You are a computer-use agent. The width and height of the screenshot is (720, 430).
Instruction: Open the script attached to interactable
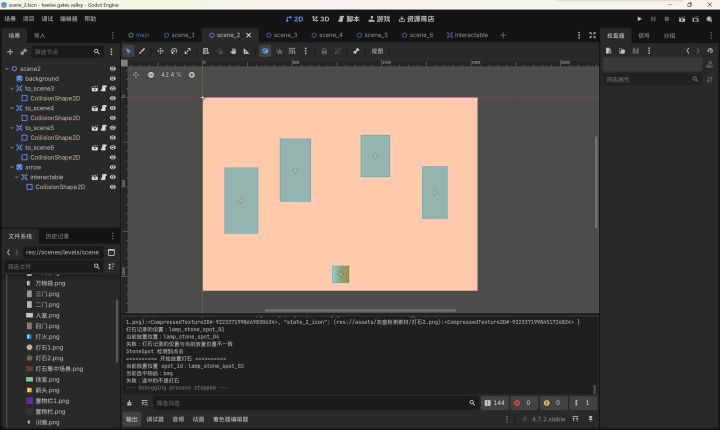104,177
